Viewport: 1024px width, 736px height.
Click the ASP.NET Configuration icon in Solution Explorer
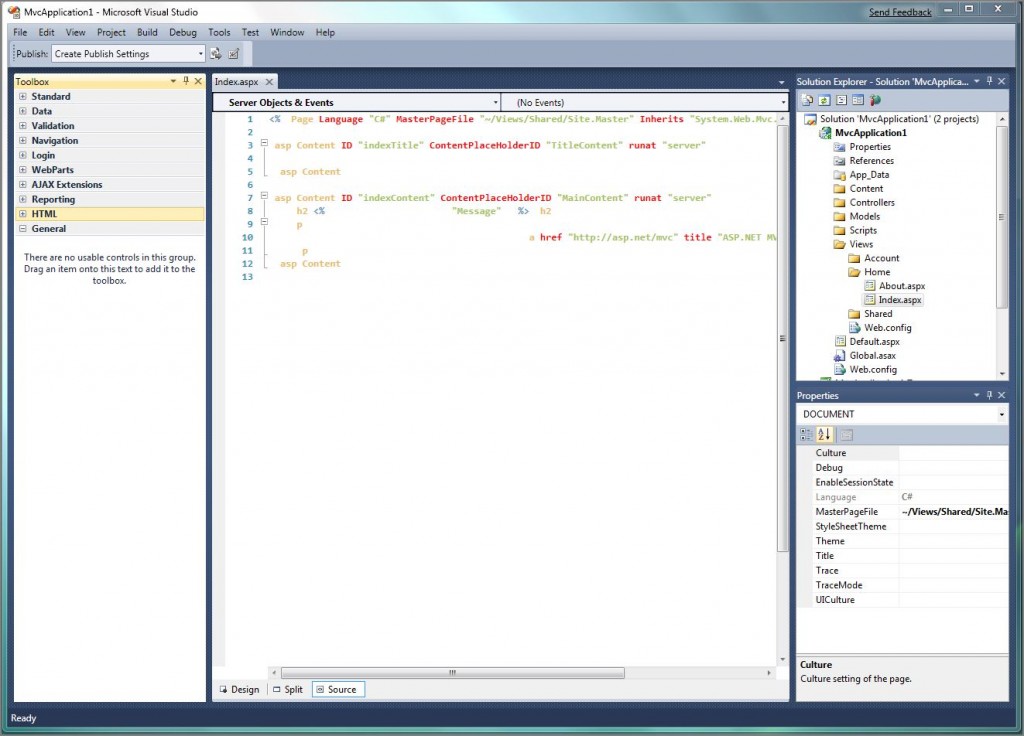(875, 100)
